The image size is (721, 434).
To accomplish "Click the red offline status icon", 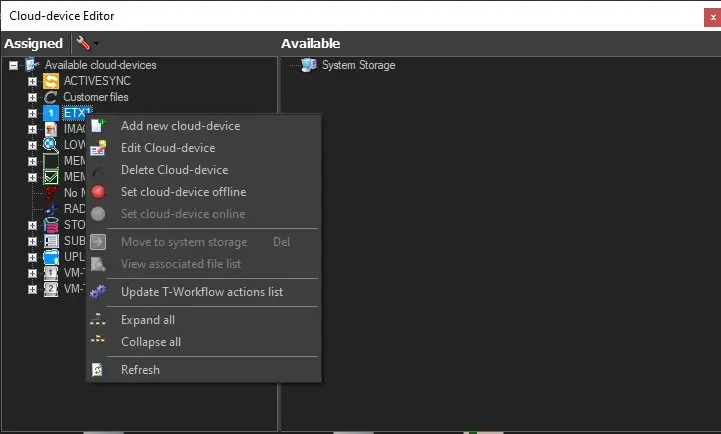I will (98, 192).
